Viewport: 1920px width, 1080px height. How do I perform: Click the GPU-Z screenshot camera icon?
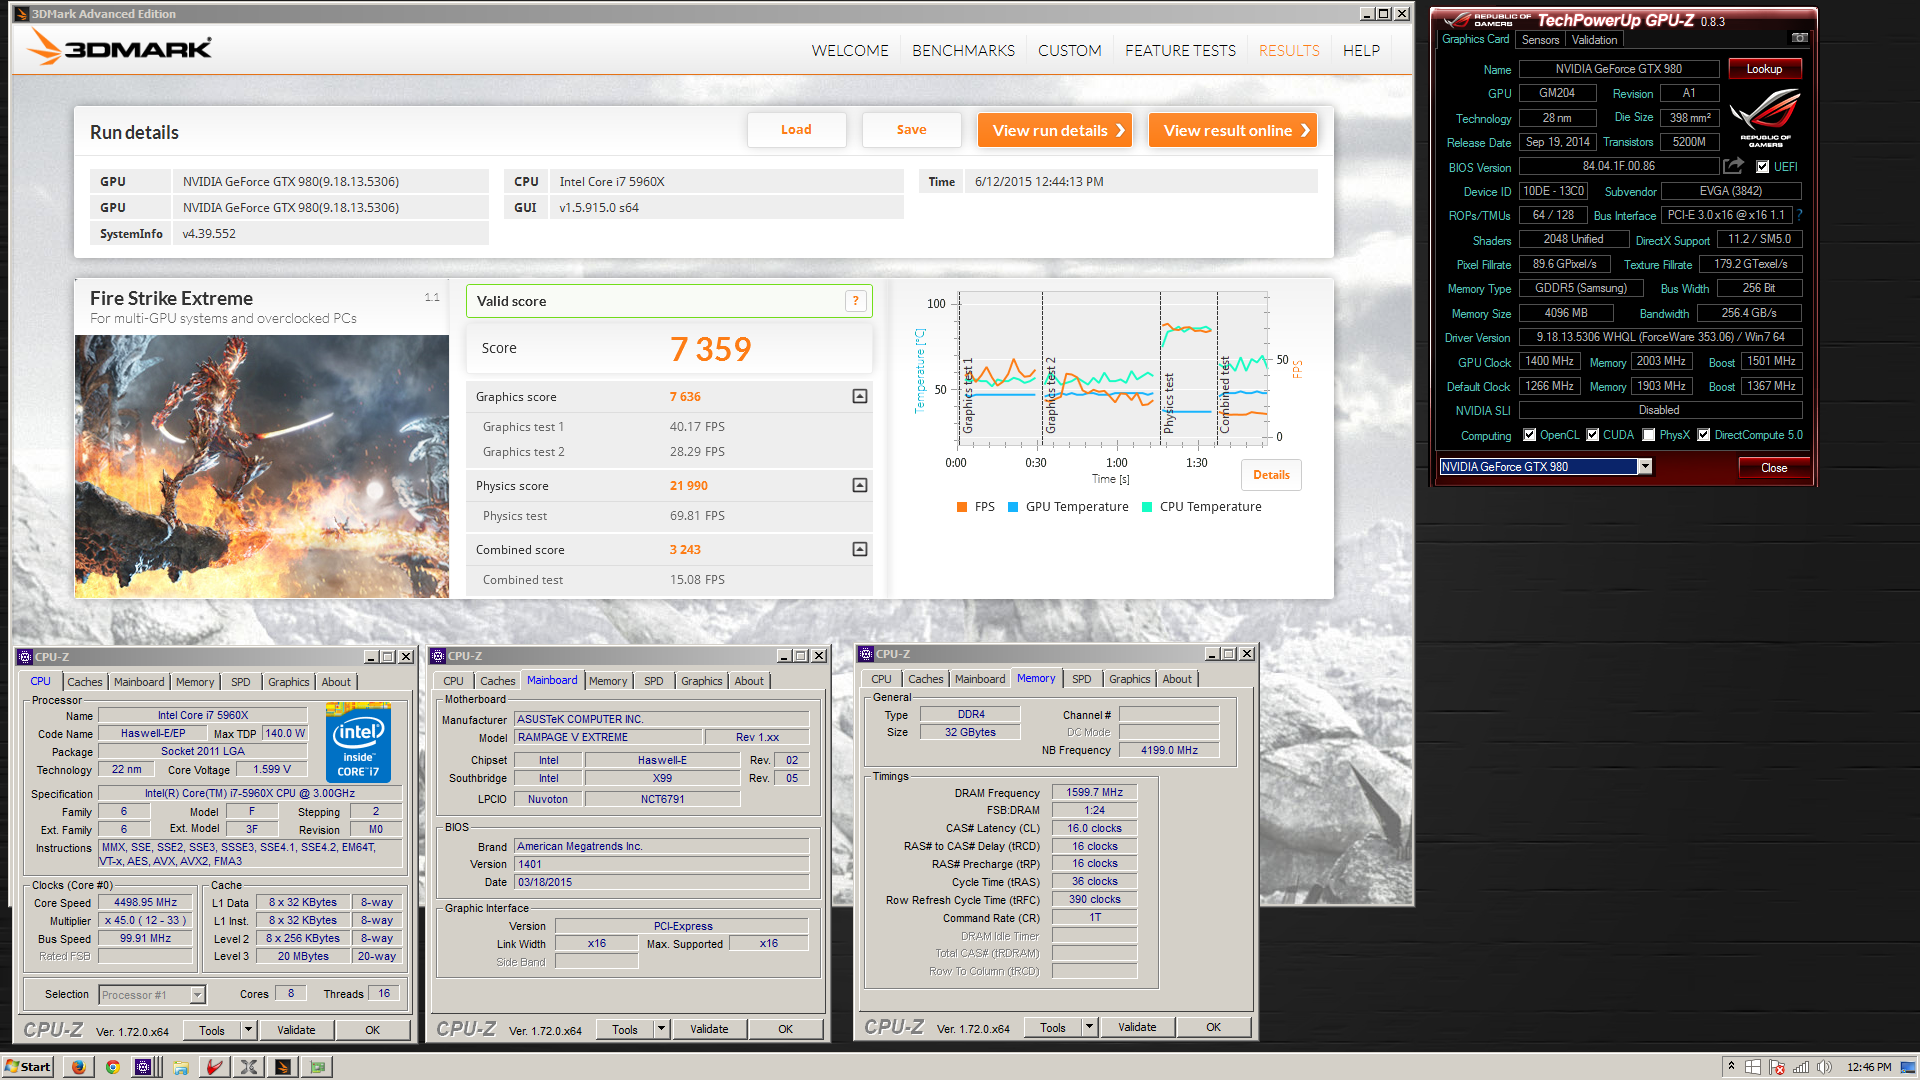(1799, 38)
